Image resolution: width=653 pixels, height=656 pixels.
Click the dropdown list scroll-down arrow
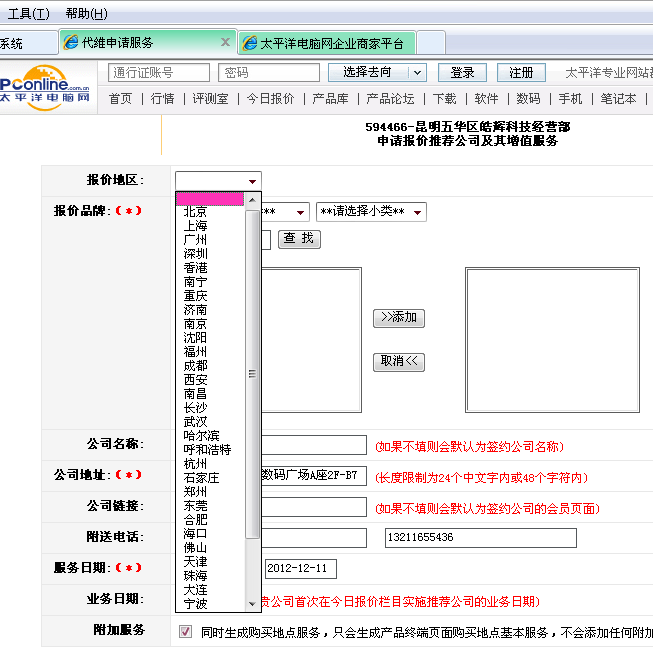(x=252, y=603)
